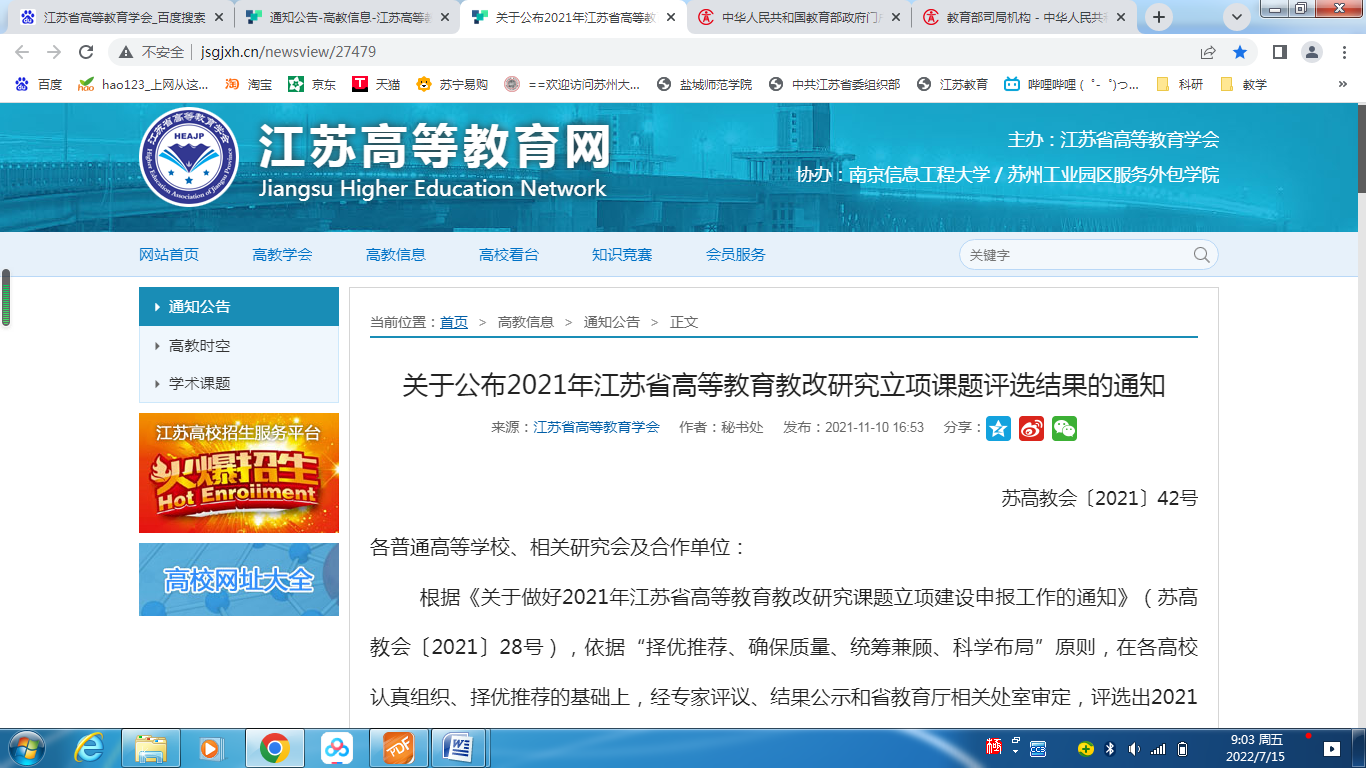Click 首页 breadcrumb link
Image resolution: width=1366 pixels, height=768 pixels.
pyautogui.click(x=453, y=322)
